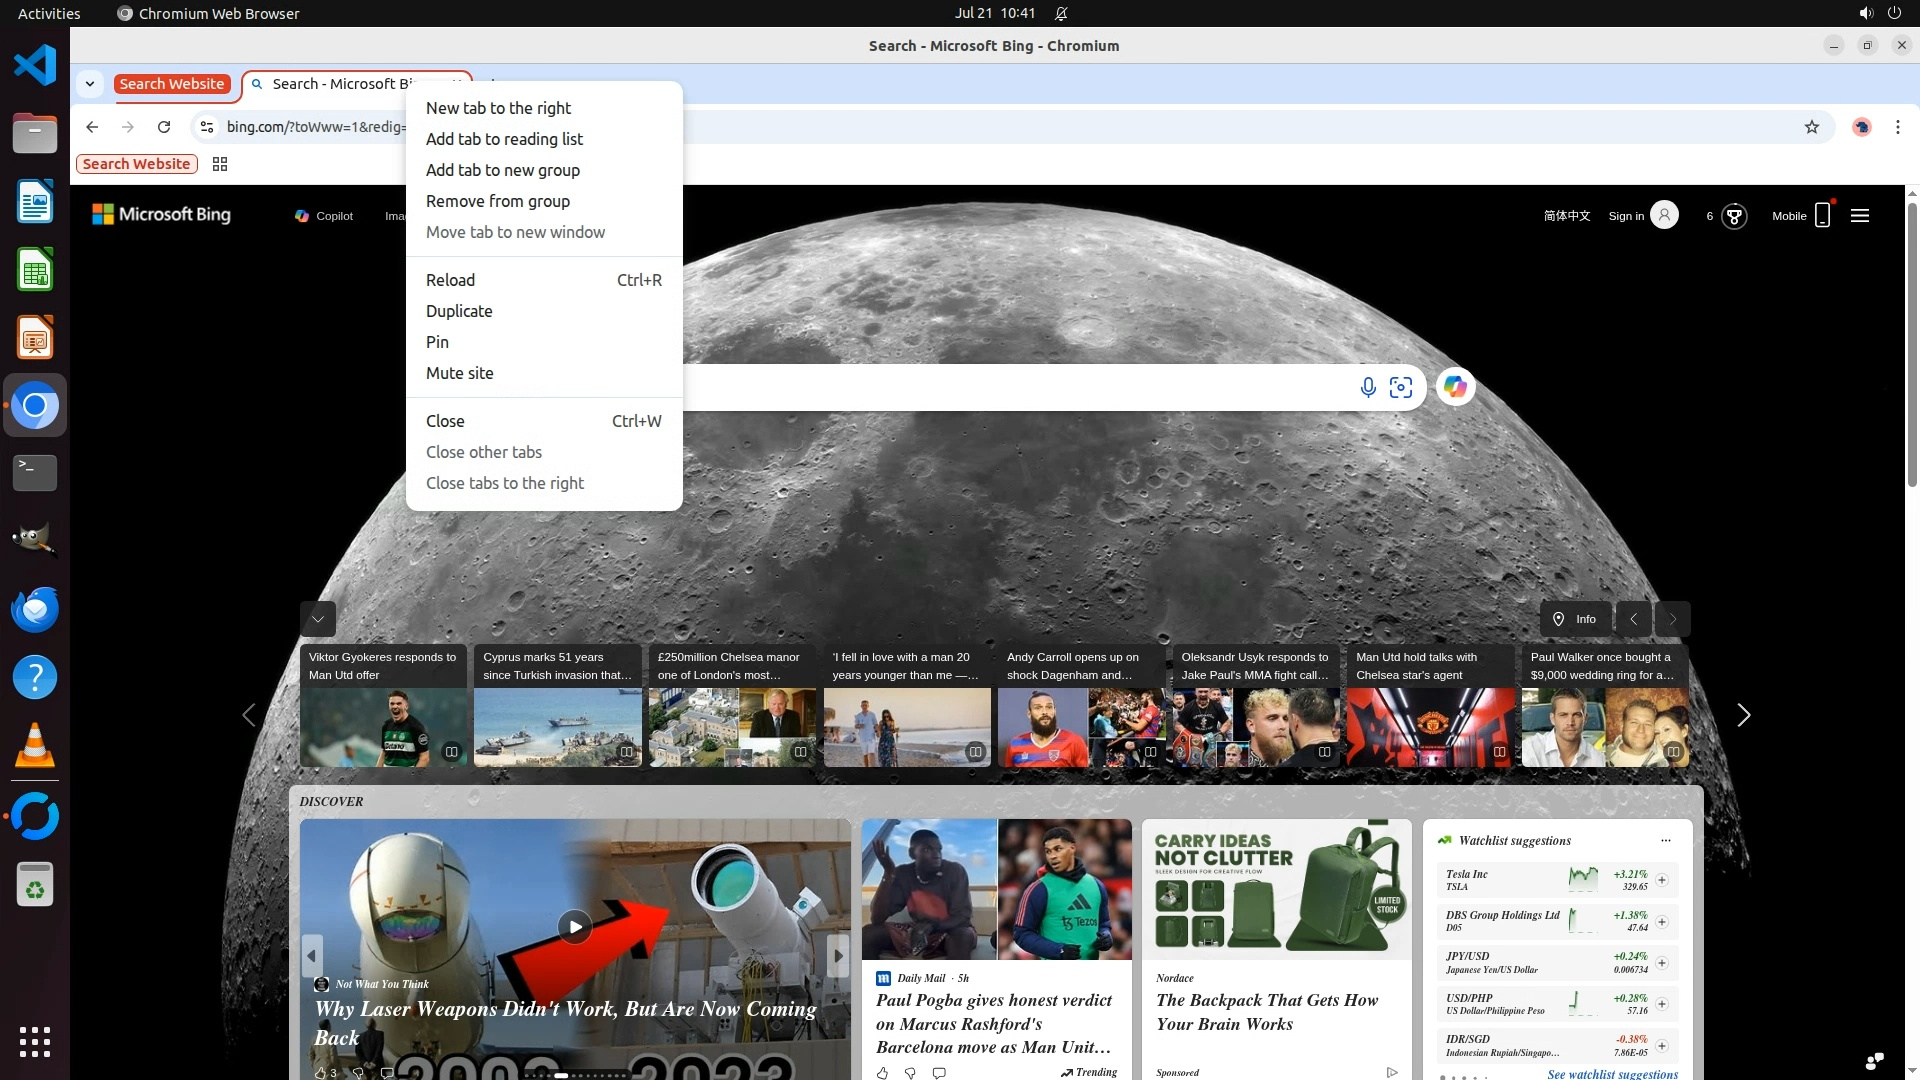Open visual search camera icon
Image resolution: width=1920 pixels, height=1080 pixels.
click(1401, 387)
